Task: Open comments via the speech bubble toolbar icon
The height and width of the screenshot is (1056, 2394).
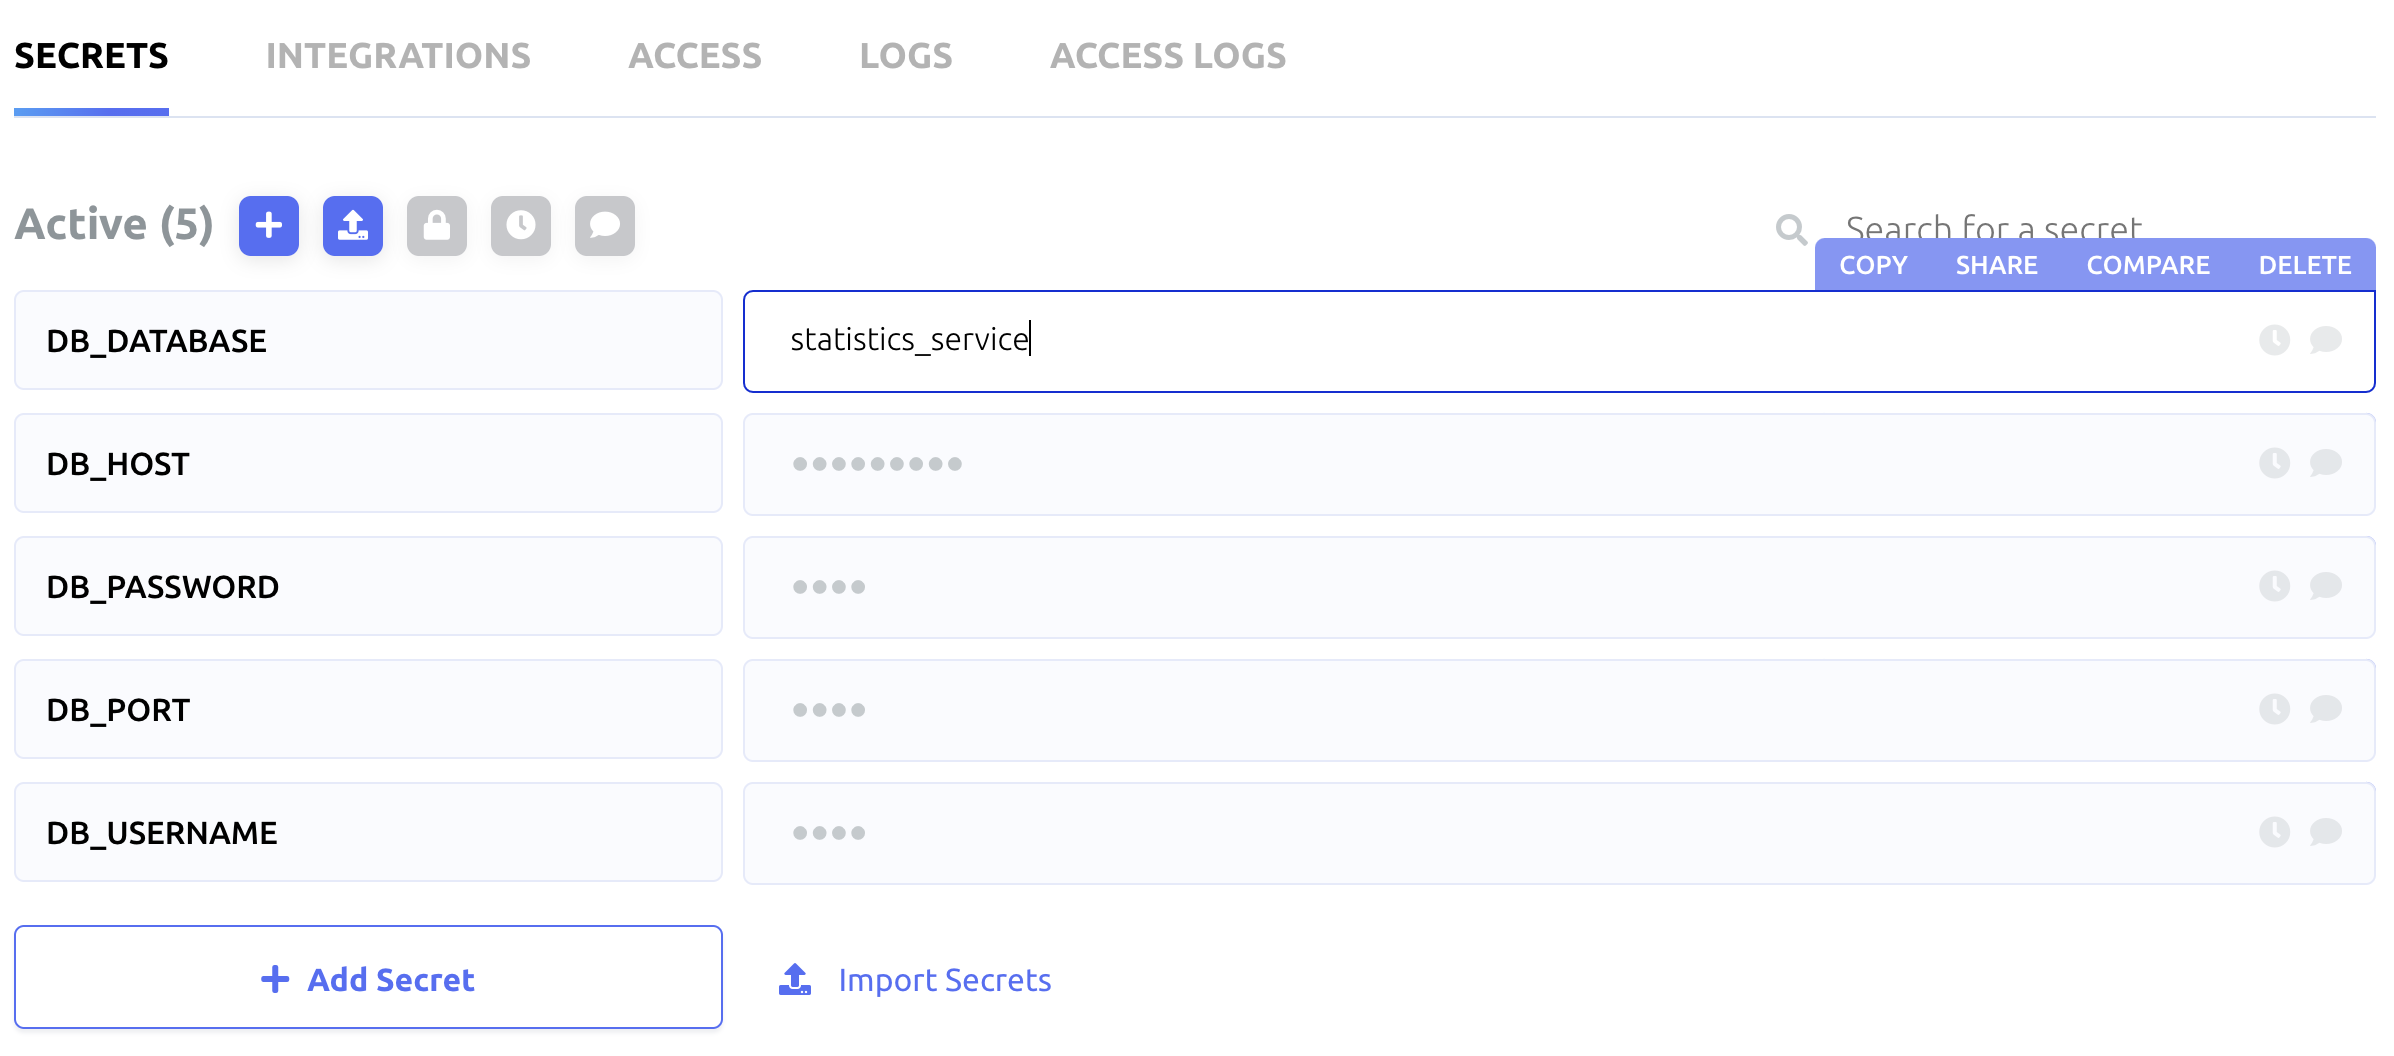Action: [x=604, y=226]
